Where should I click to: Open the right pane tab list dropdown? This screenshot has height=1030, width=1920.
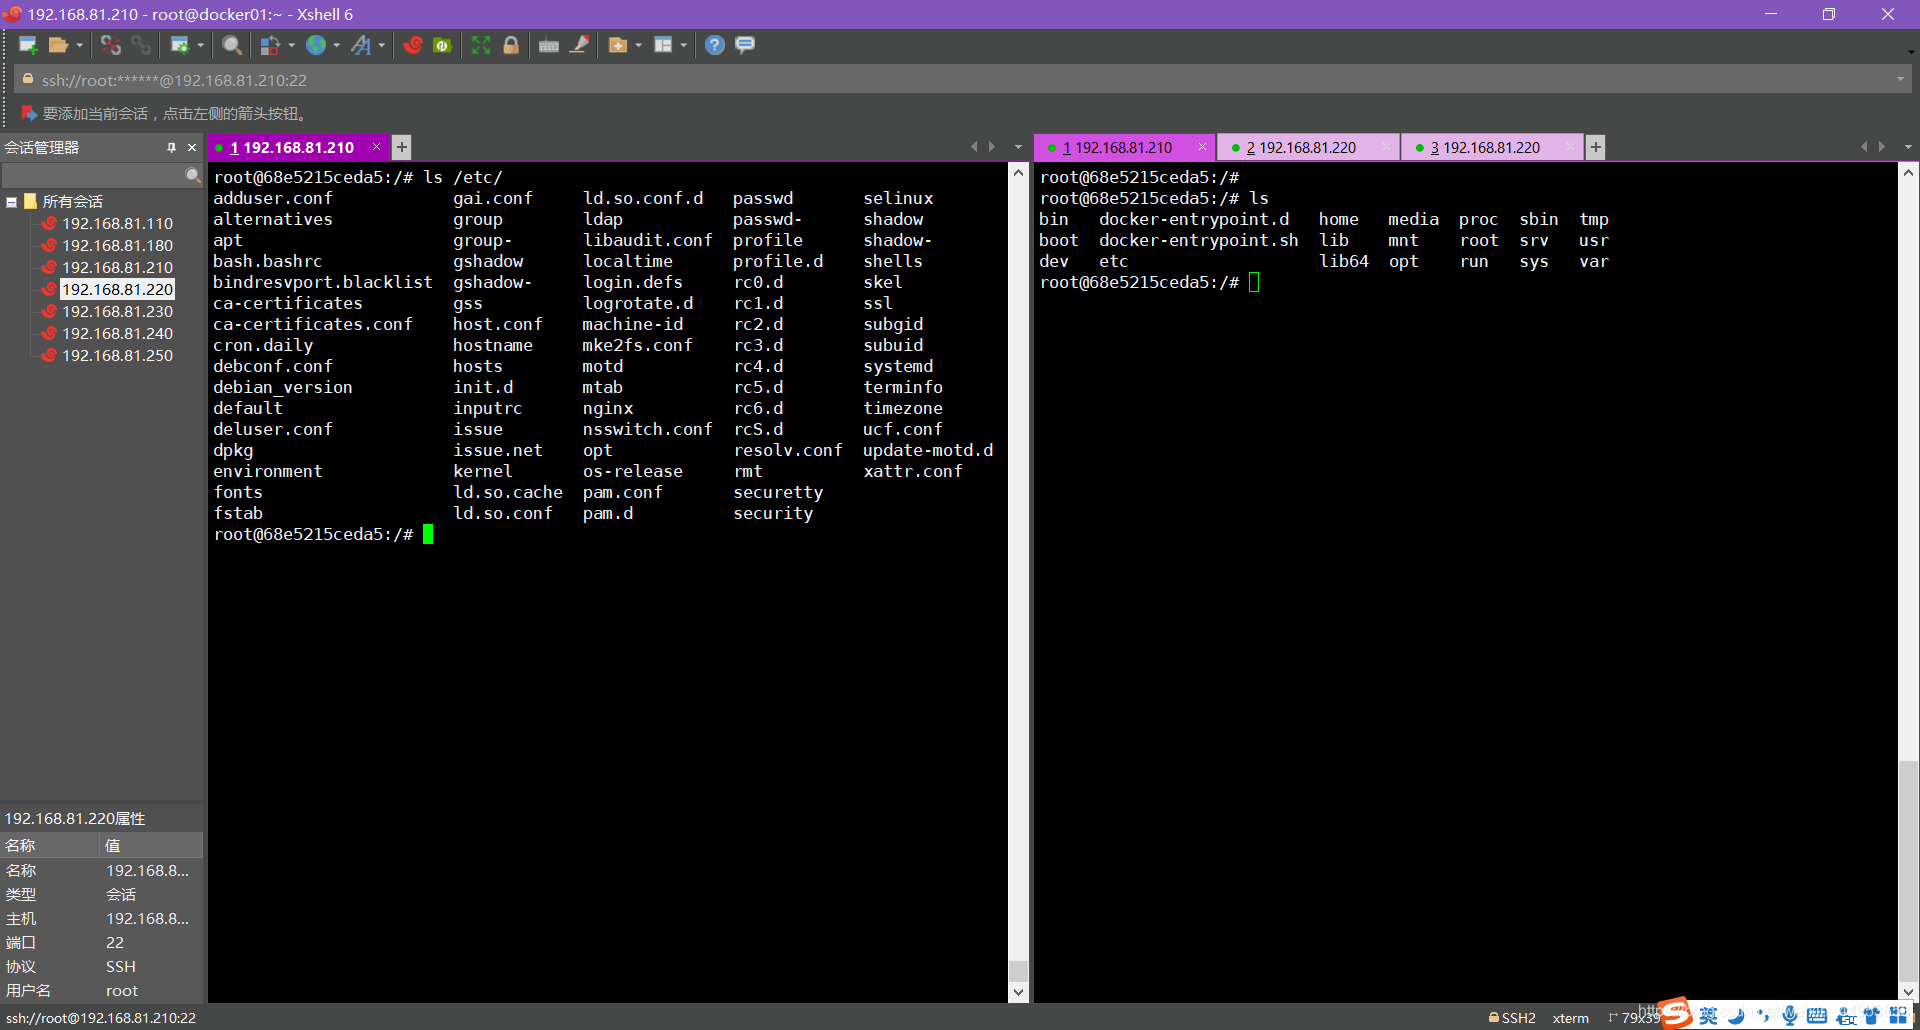1908,147
